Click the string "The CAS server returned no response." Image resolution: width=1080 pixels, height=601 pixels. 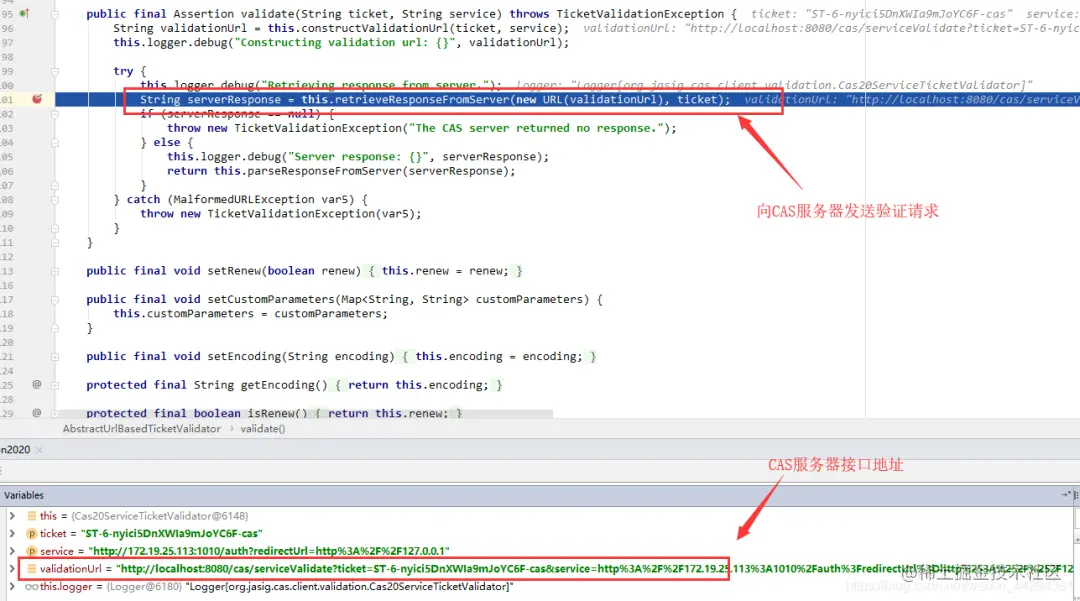[536, 128]
